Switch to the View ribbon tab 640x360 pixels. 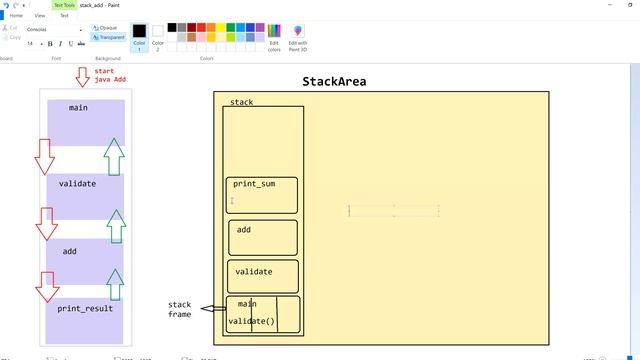coord(40,16)
